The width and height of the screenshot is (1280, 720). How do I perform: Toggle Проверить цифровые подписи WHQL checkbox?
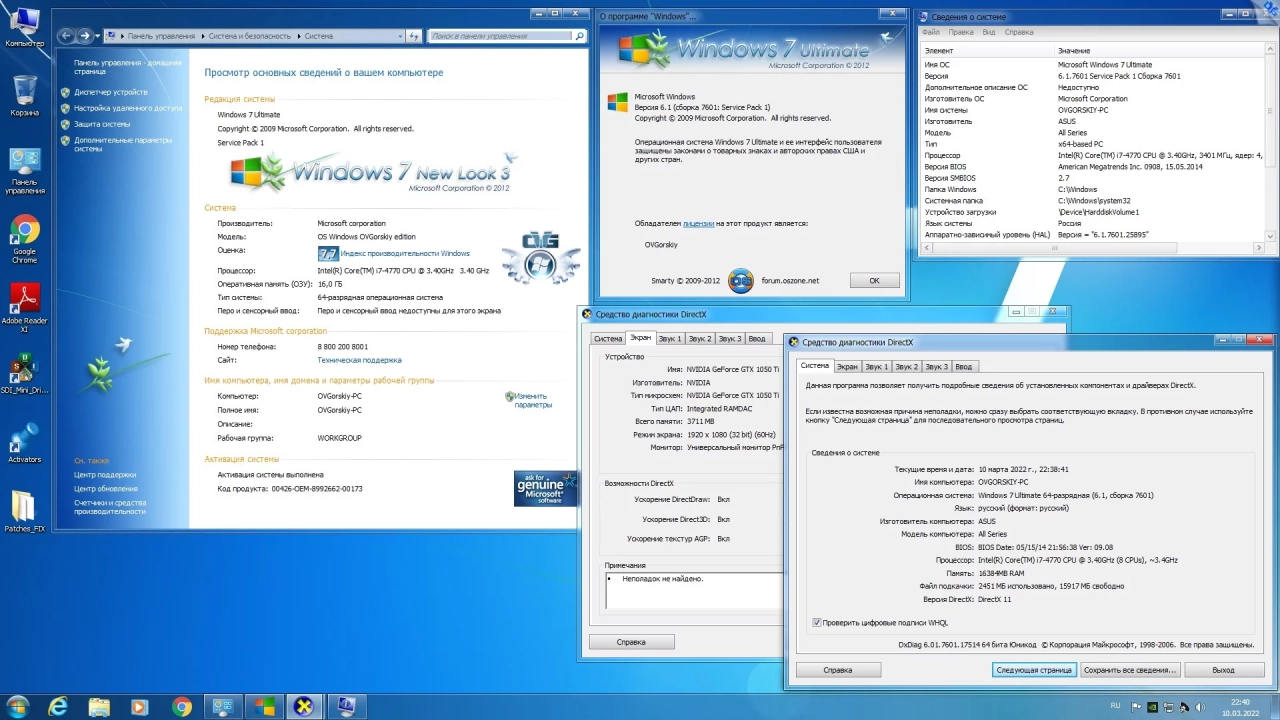[x=816, y=622]
